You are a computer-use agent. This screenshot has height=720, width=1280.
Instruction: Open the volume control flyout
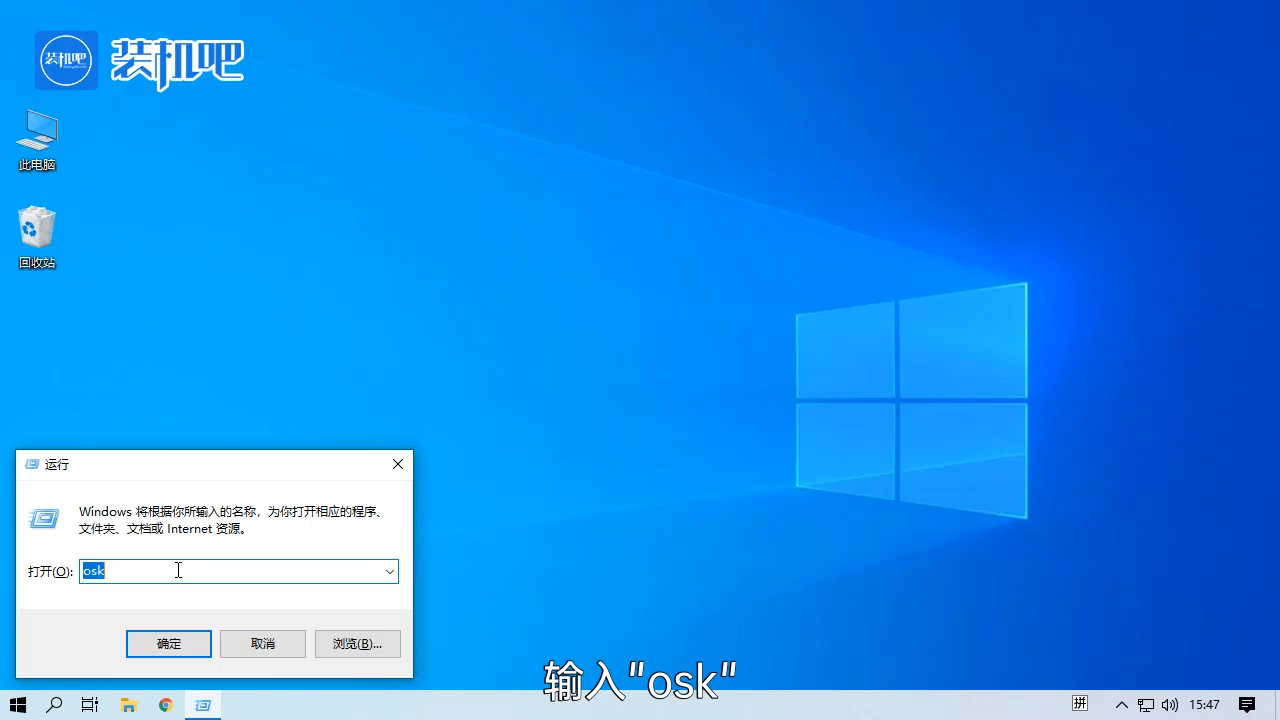(x=1169, y=705)
